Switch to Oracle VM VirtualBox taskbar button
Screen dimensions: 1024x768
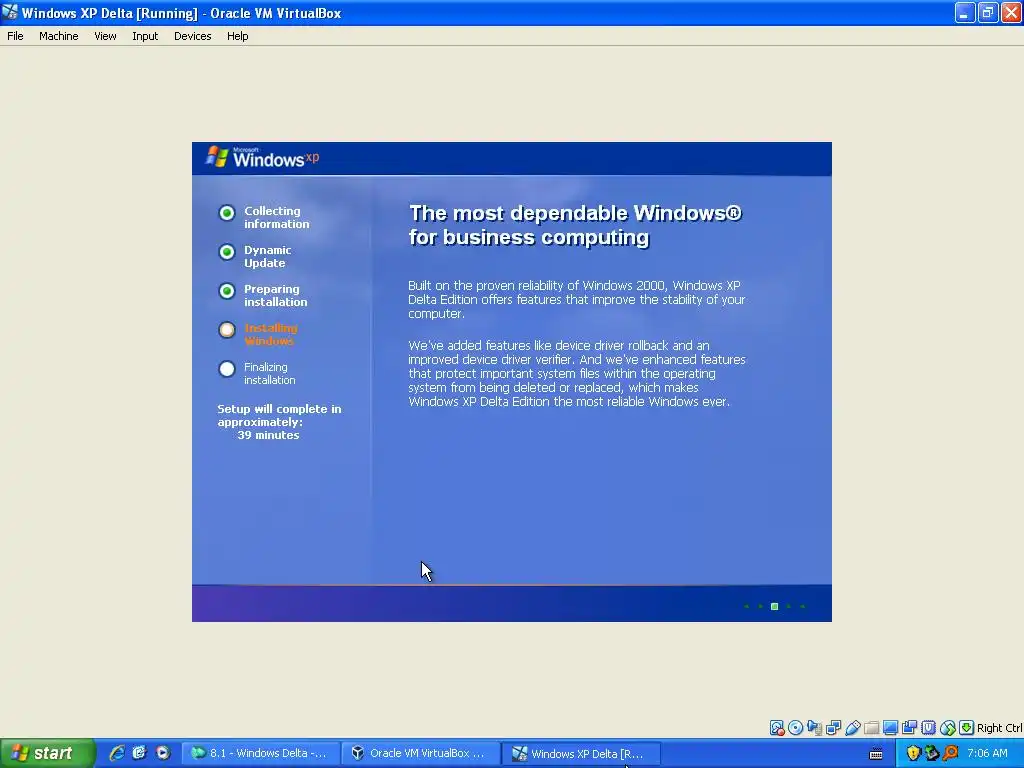pos(421,753)
